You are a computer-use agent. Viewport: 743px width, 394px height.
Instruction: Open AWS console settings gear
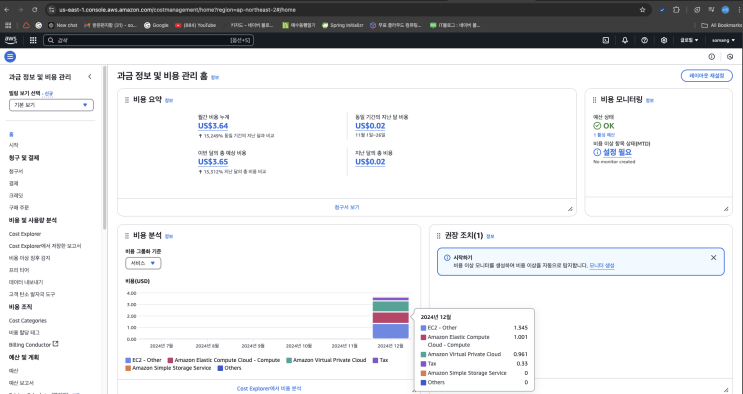click(664, 40)
